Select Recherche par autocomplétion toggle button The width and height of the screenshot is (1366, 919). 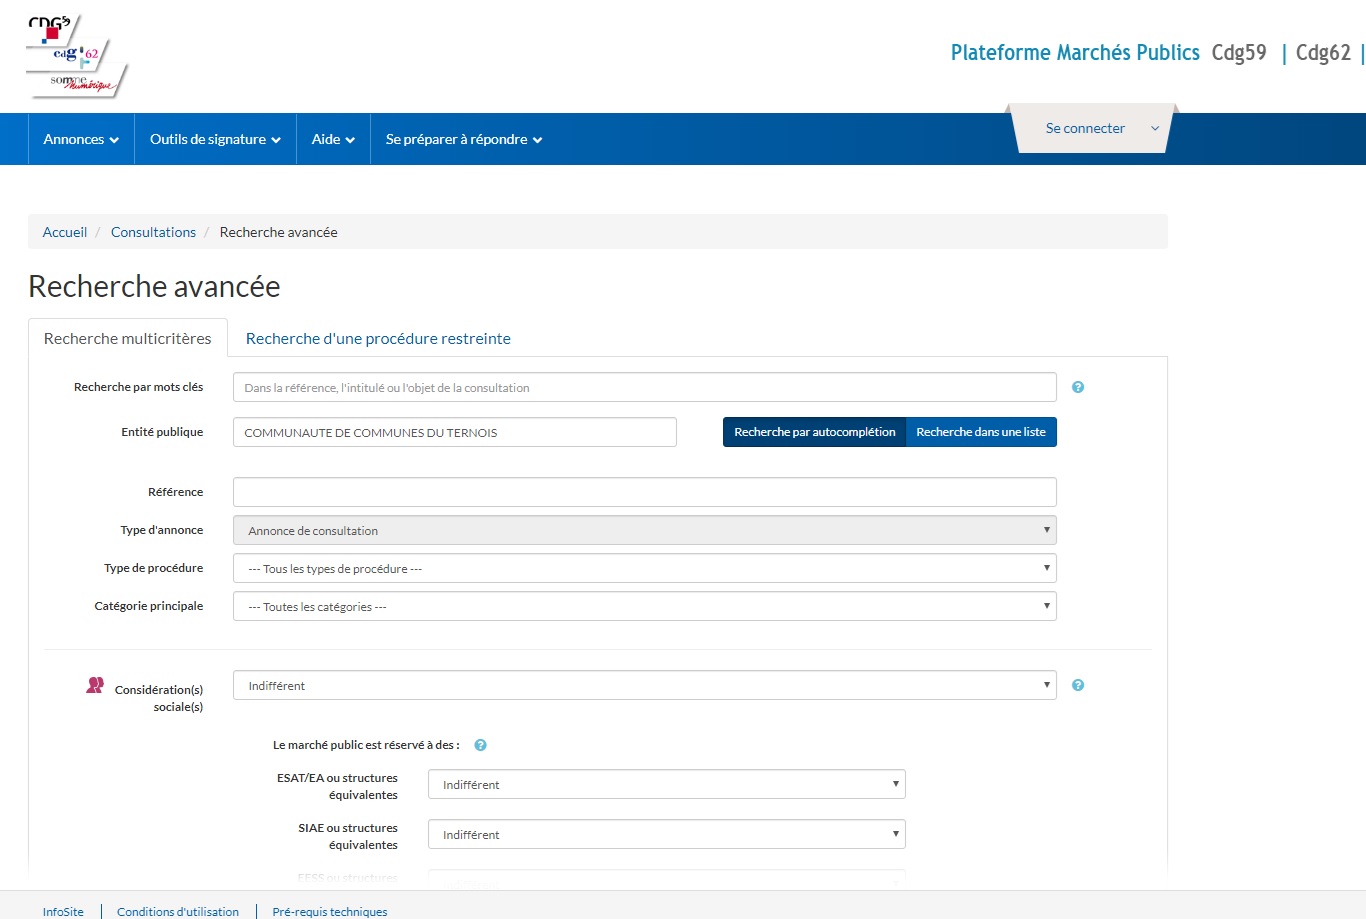[x=814, y=432]
